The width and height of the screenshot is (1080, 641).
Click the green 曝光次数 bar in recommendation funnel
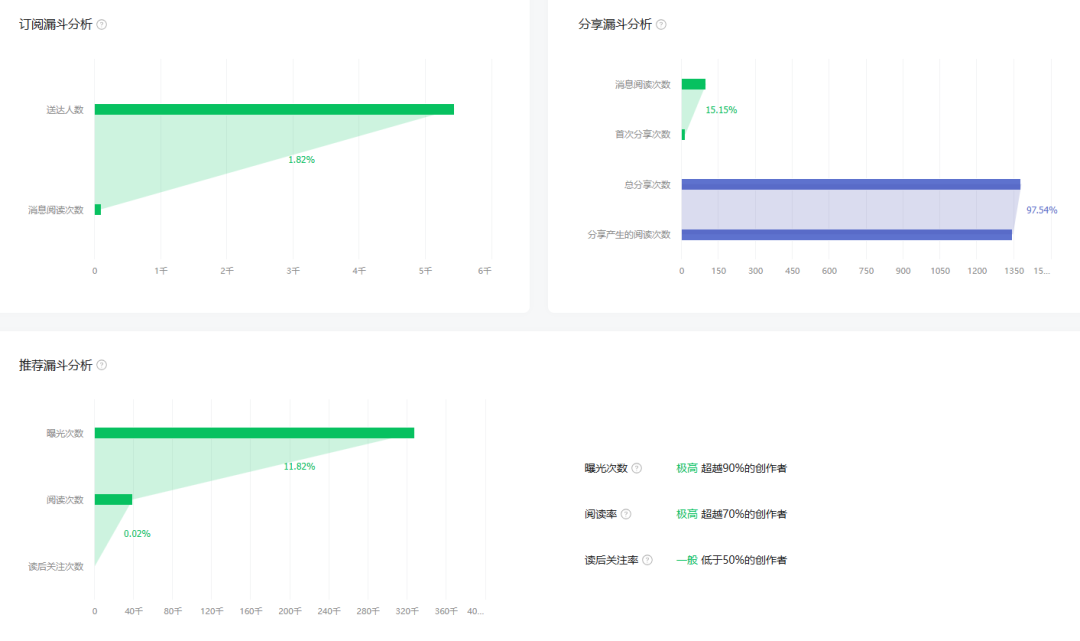click(254, 433)
